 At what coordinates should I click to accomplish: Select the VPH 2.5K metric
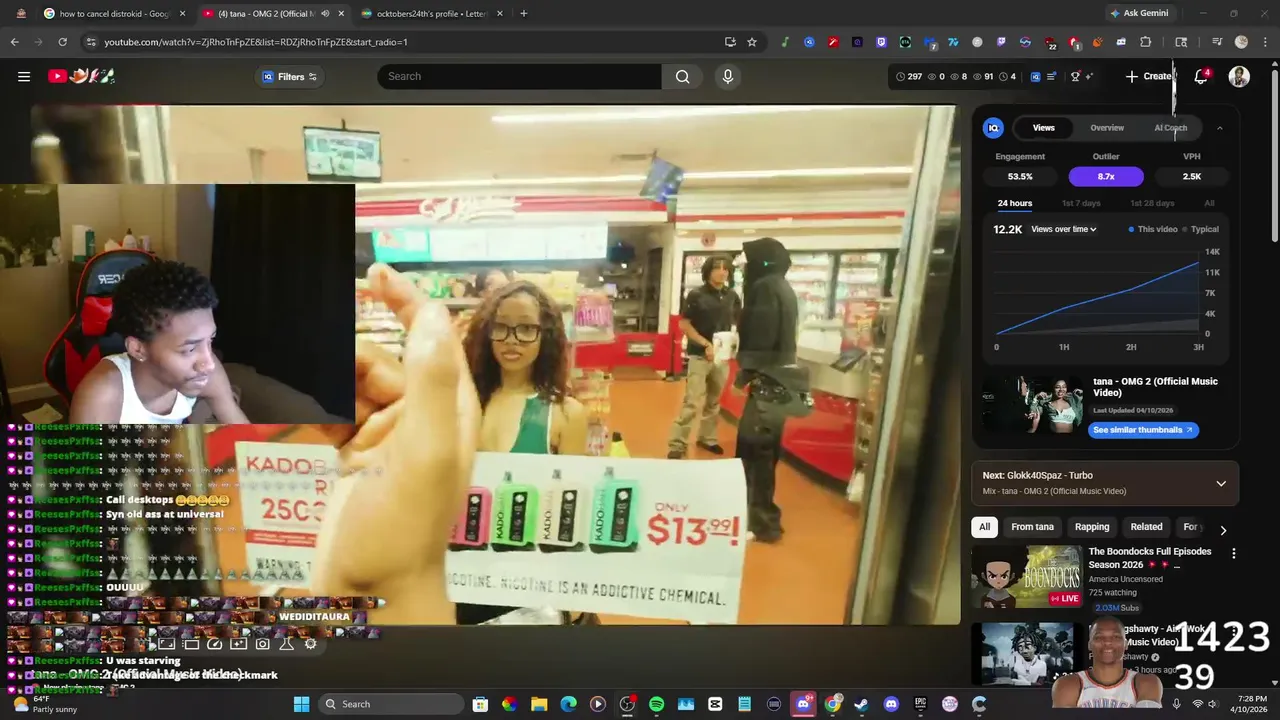pyautogui.click(x=1192, y=176)
